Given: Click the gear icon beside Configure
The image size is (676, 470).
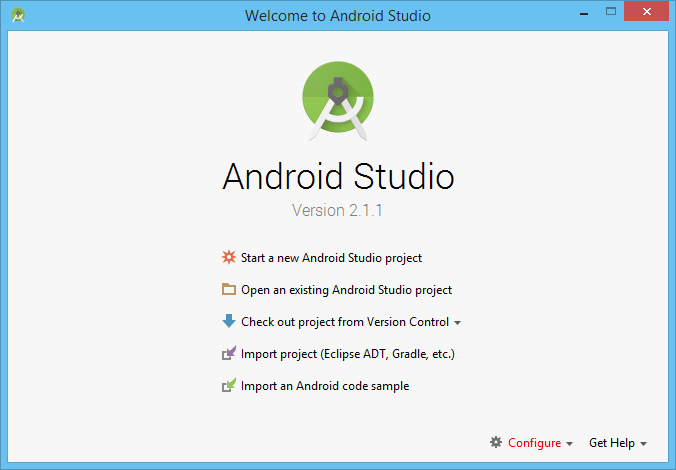Looking at the screenshot, I should 496,442.
